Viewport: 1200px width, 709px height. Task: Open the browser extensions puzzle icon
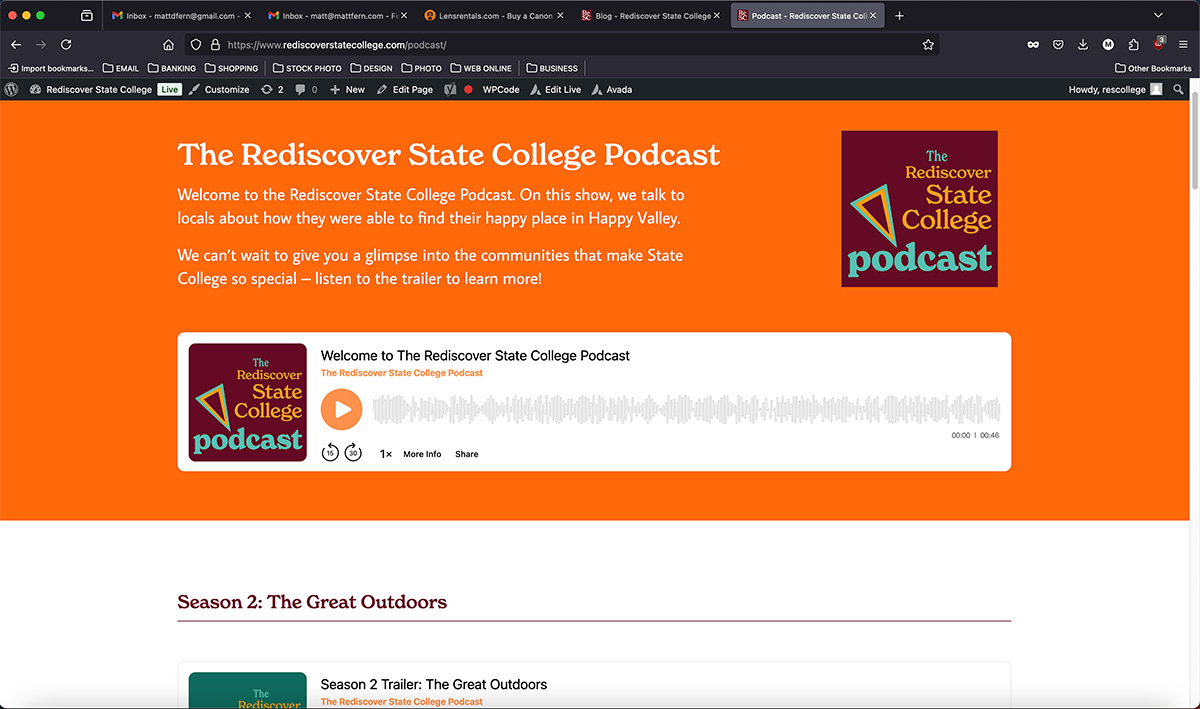click(x=1133, y=45)
